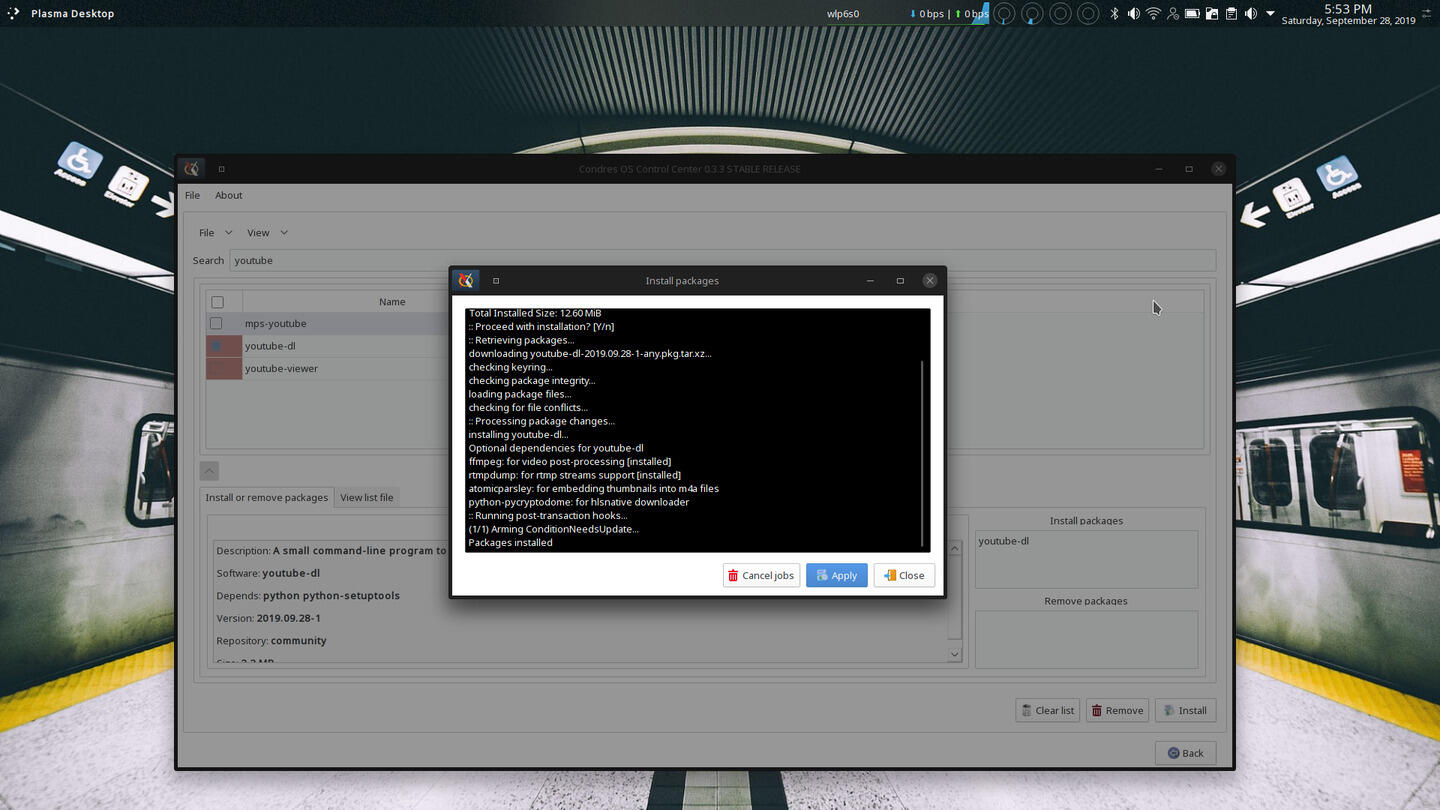Click pin square in Install packages title bar

496,281
